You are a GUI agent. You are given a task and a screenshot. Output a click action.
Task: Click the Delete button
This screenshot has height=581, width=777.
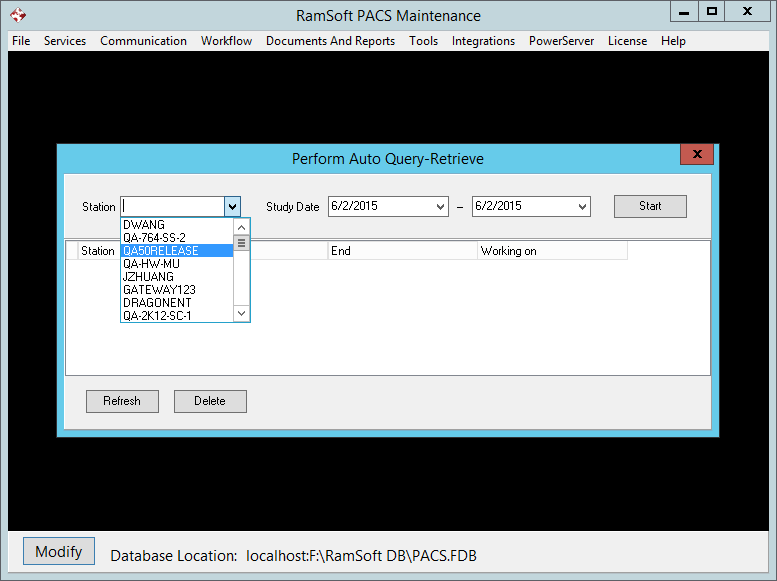coord(210,401)
